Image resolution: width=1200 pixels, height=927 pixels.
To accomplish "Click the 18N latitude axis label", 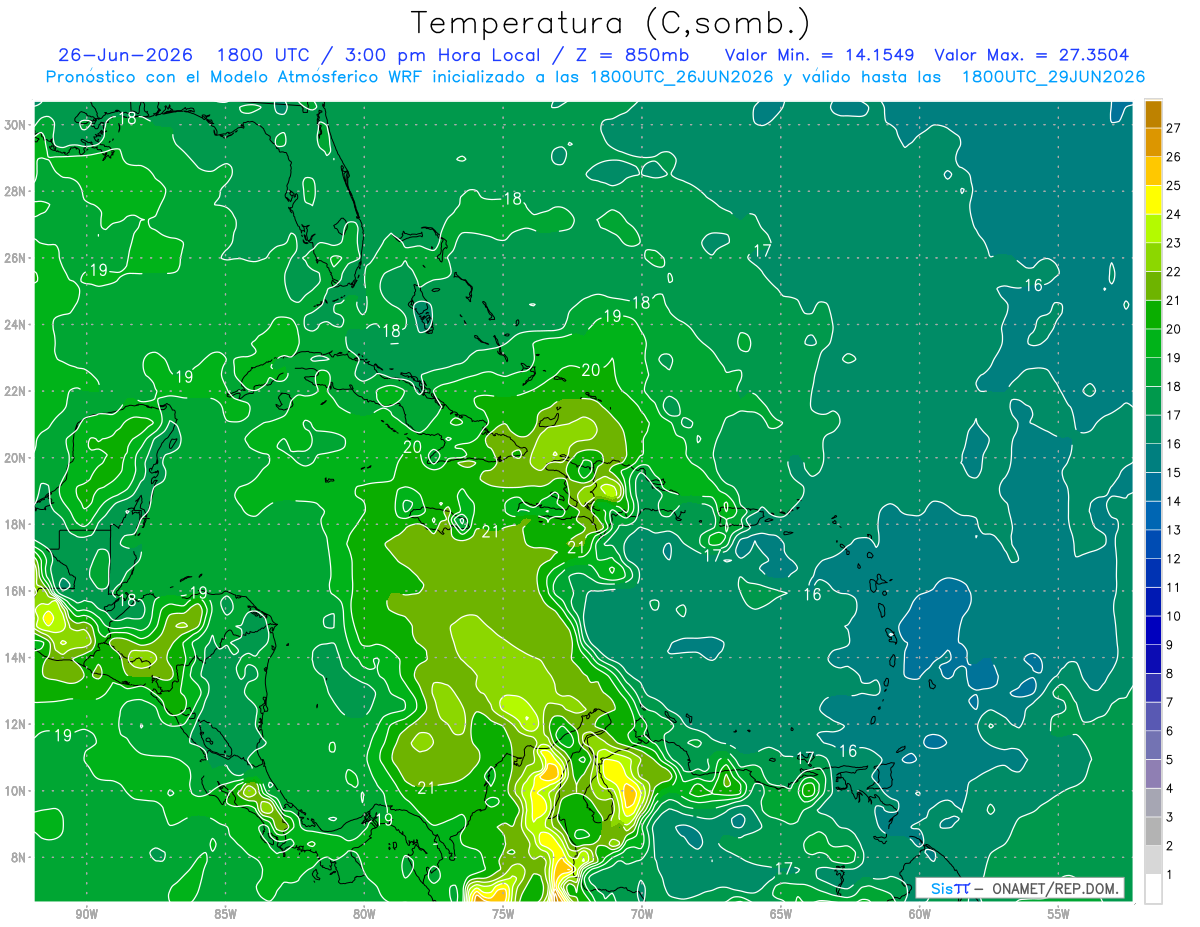I will point(15,524).
